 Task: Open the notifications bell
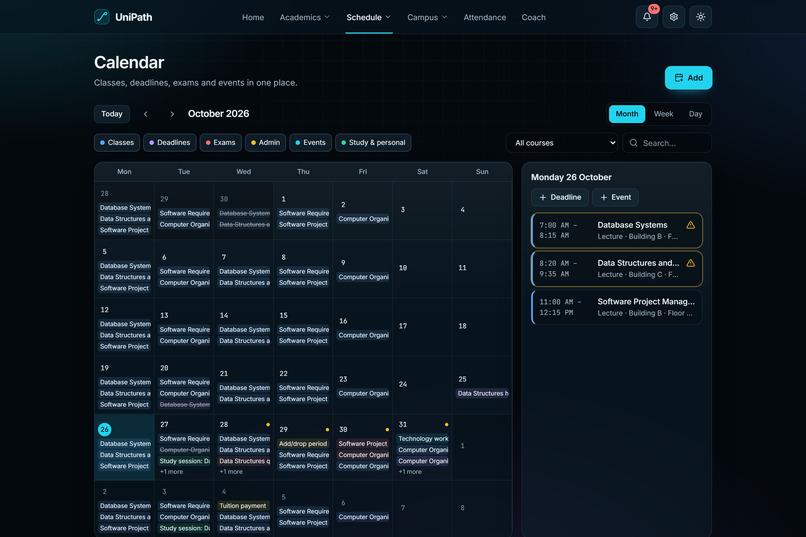647,17
